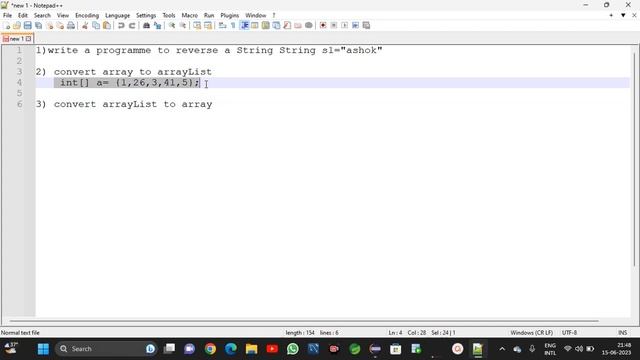The height and width of the screenshot is (360, 640).
Task: Open Folder as Workspace toolbar icon
Action: coord(298,25)
